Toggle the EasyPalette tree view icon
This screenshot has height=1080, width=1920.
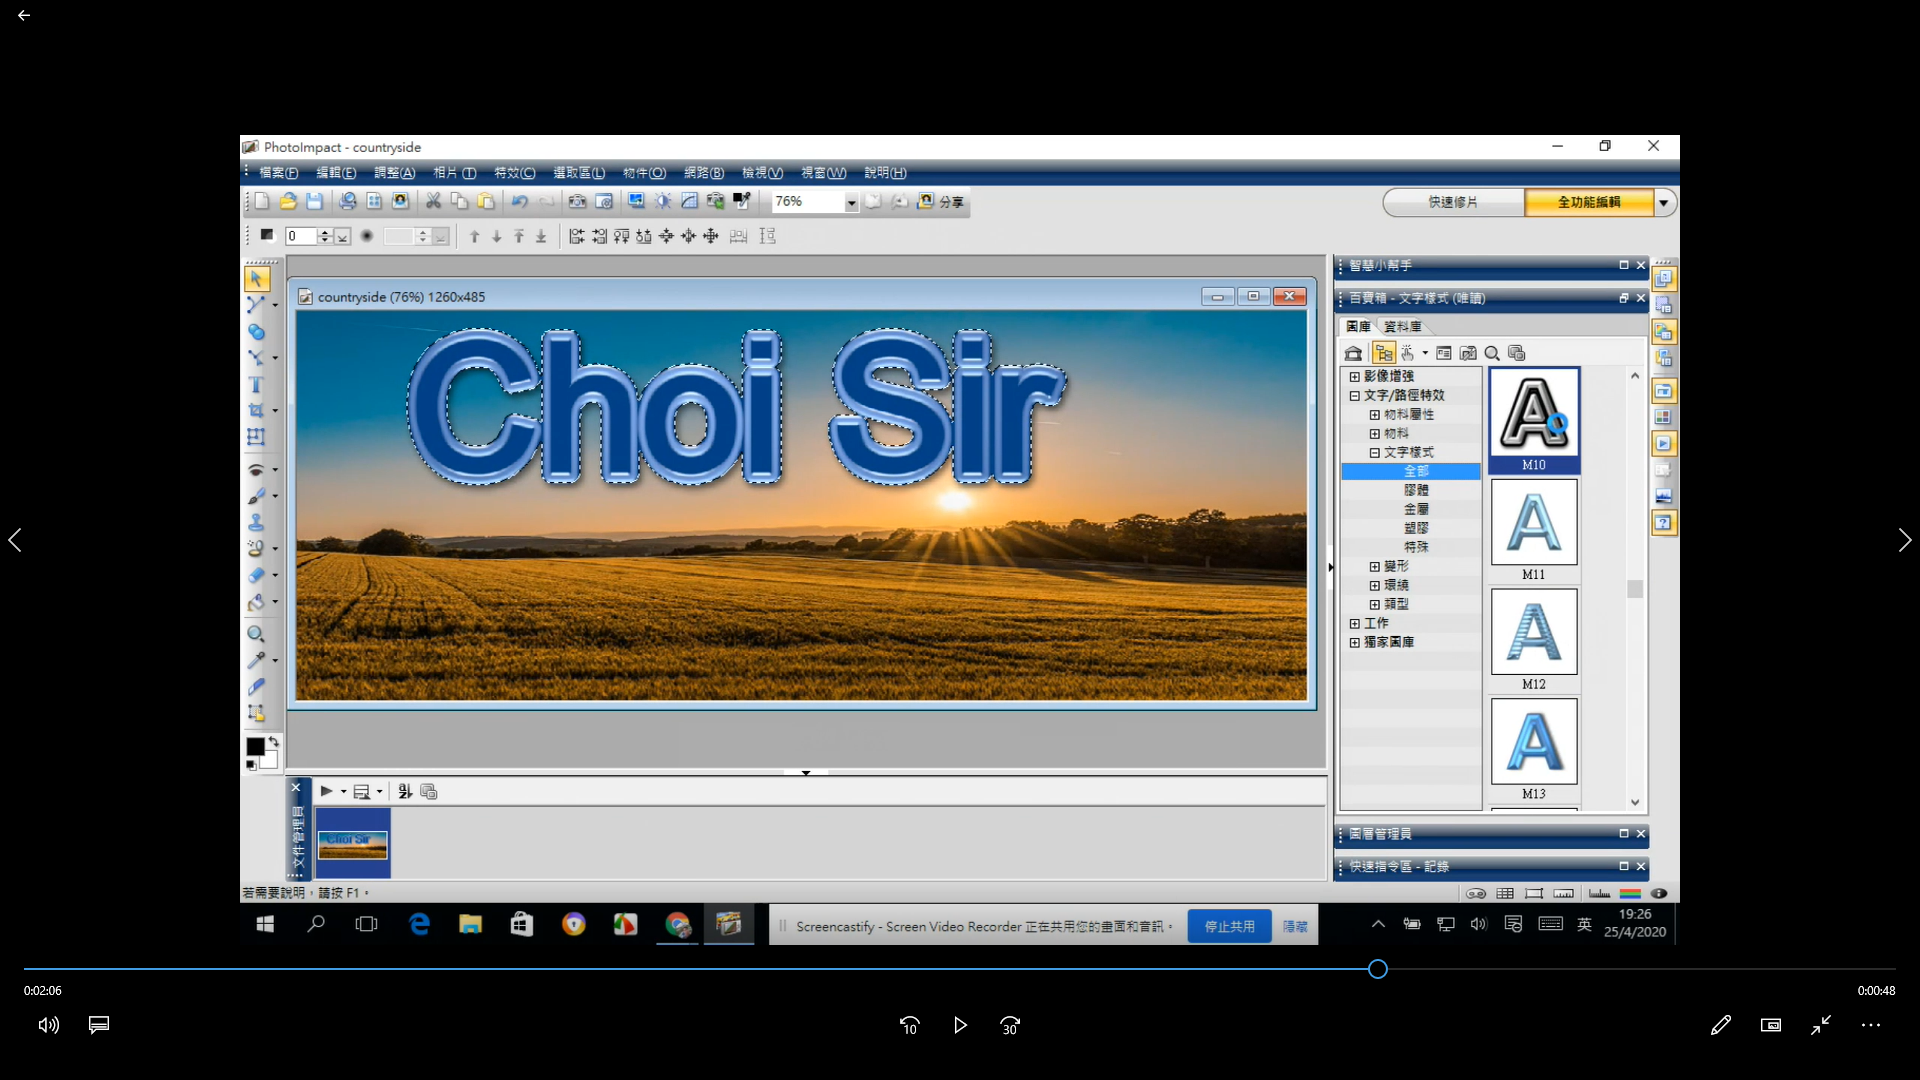click(x=1384, y=353)
